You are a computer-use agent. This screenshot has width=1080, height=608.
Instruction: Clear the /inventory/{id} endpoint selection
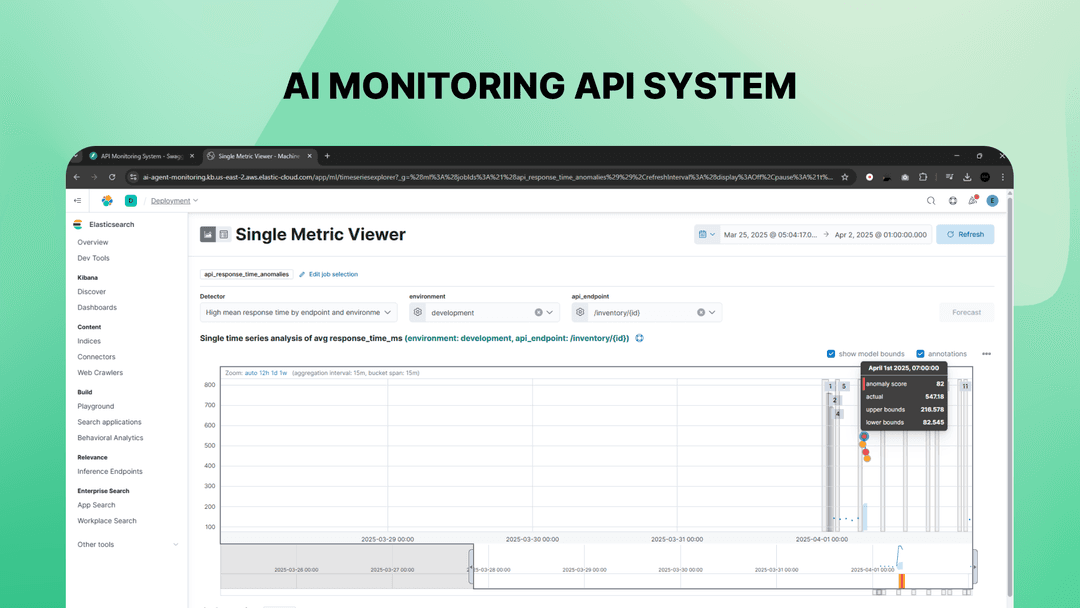[x=700, y=312]
